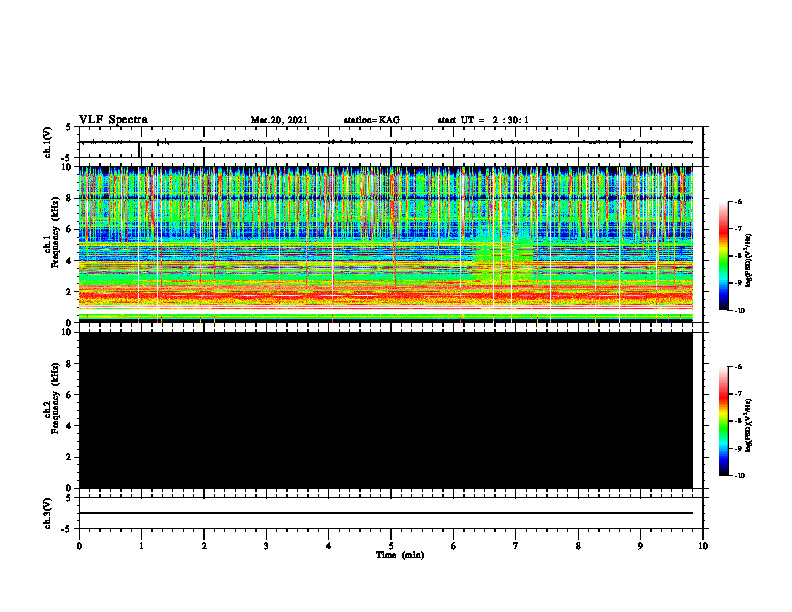Select the ch.1 voltage waveform strip
The height and width of the screenshot is (612, 792).
(x=391, y=142)
